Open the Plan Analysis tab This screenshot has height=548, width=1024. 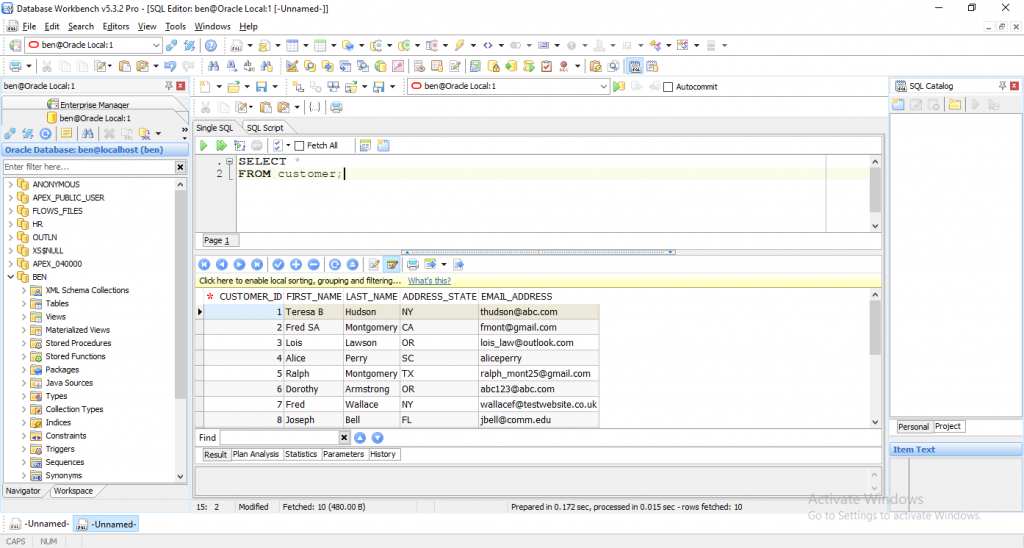256,454
